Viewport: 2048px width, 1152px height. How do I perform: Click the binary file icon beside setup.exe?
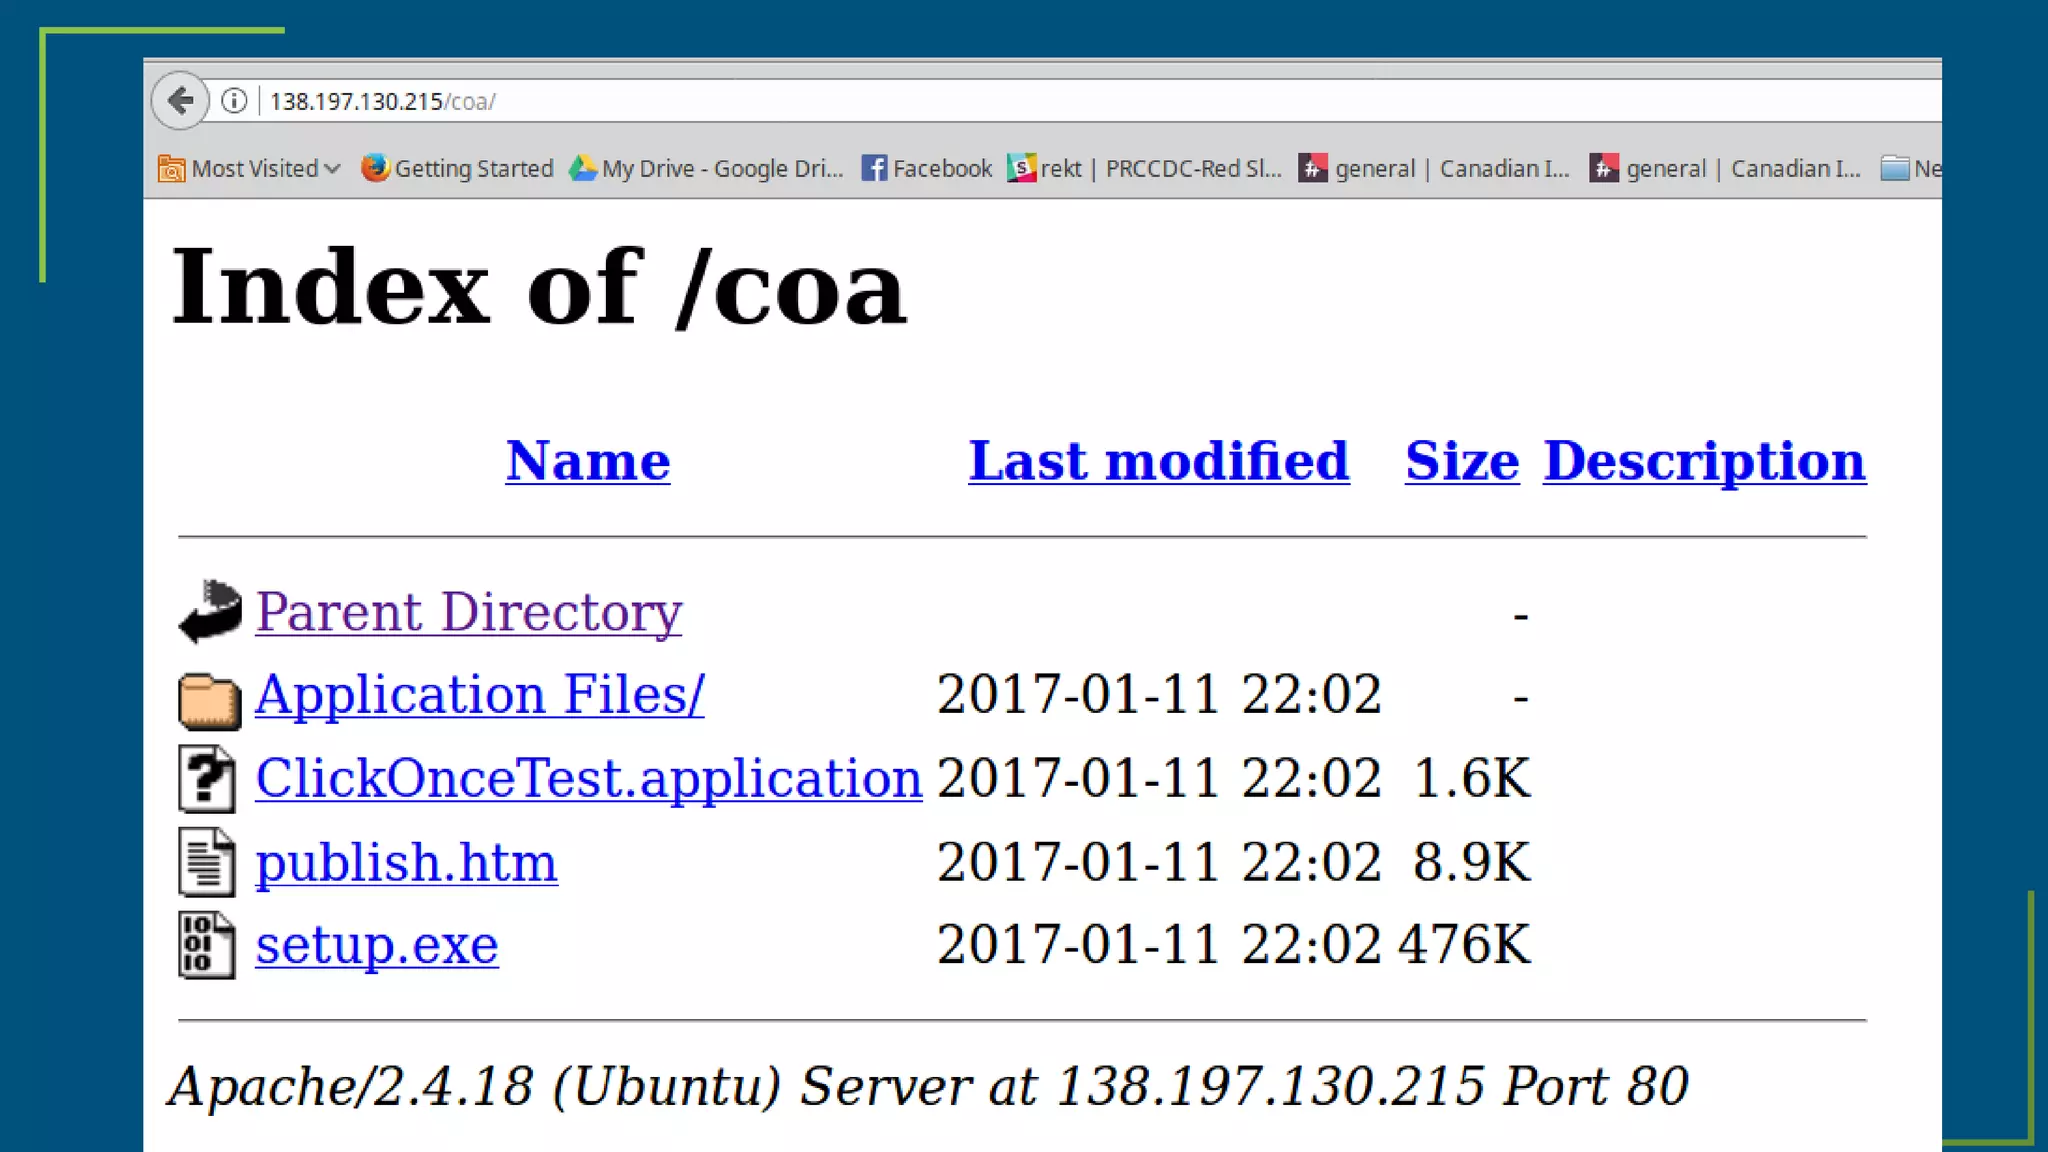[x=208, y=945]
